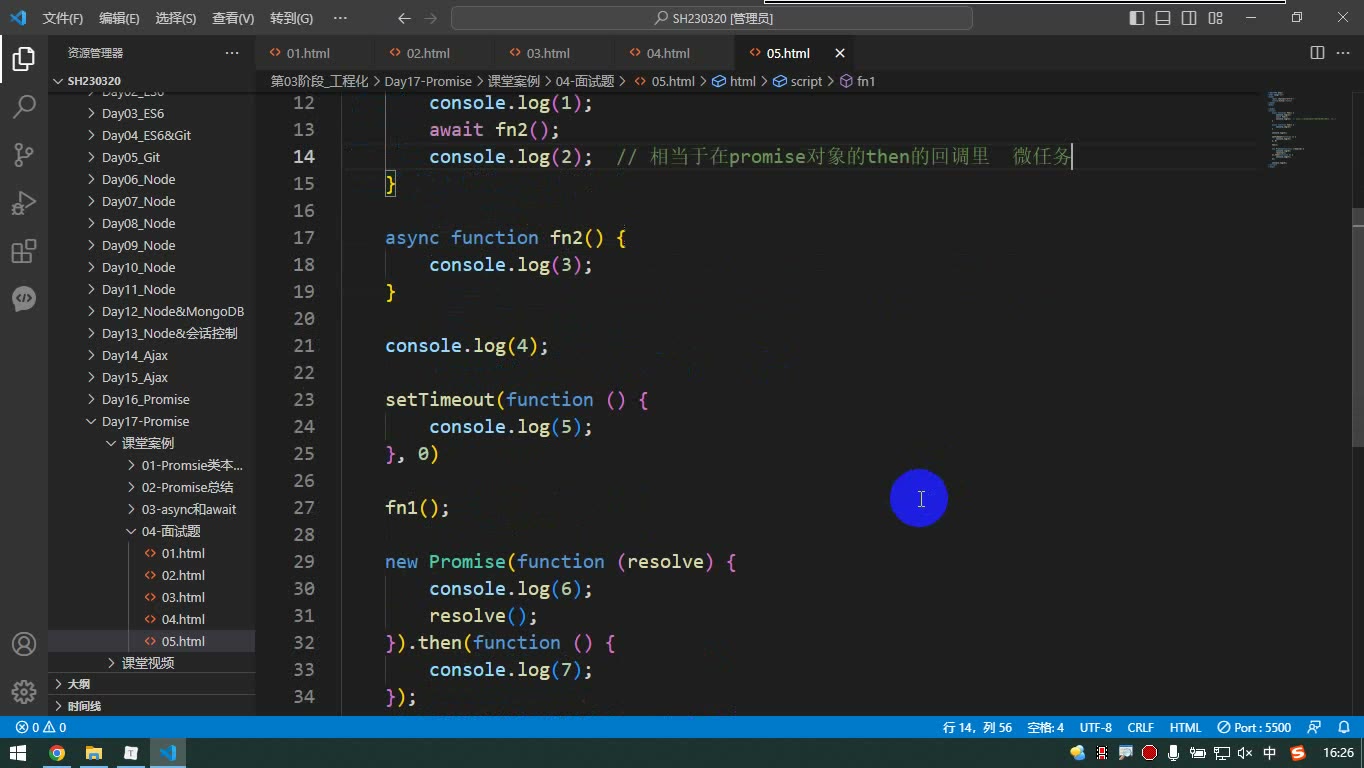Open File Explorer from the taskbar

(94, 753)
